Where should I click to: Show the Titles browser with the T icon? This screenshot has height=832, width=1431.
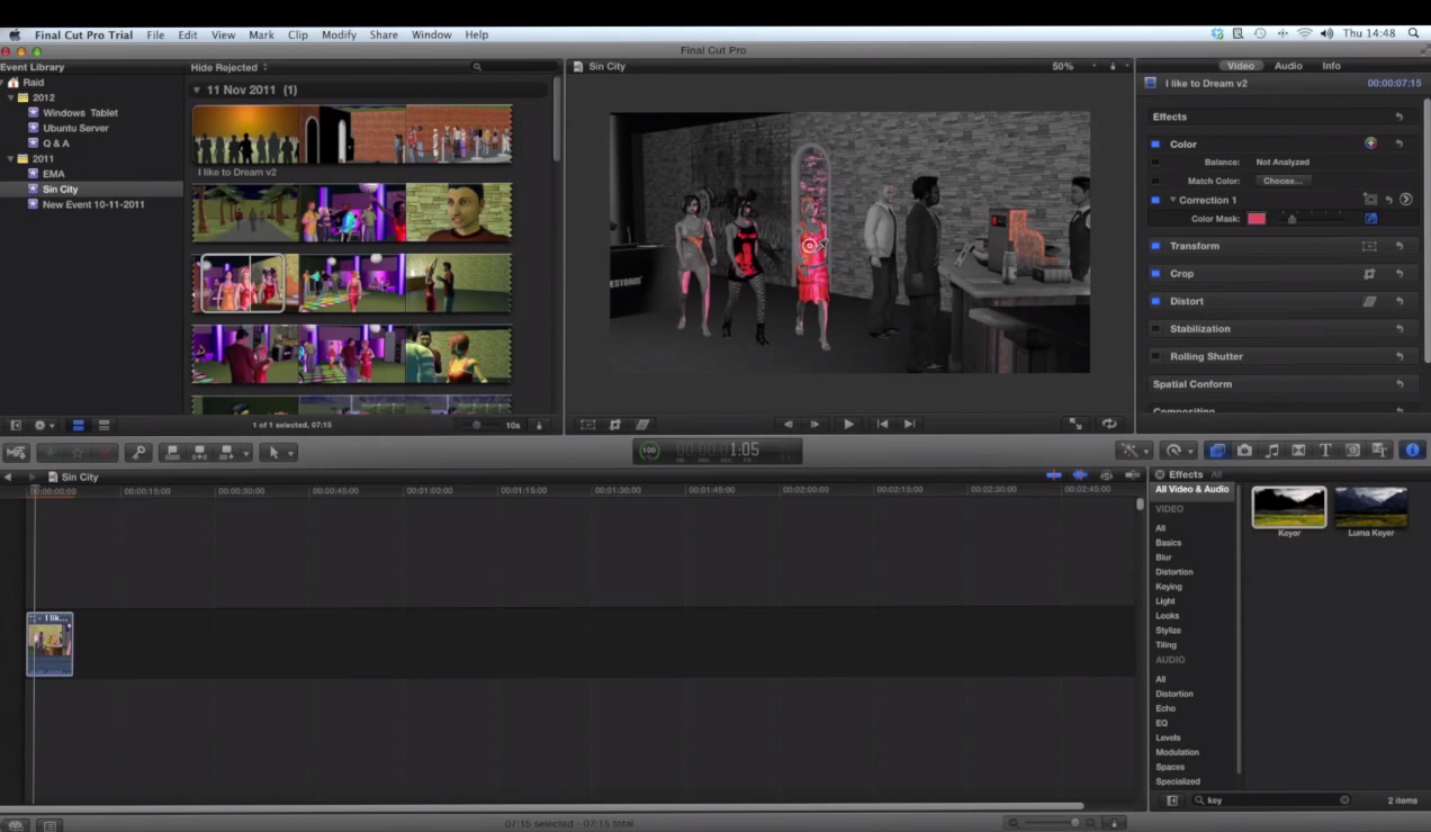click(x=1325, y=450)
